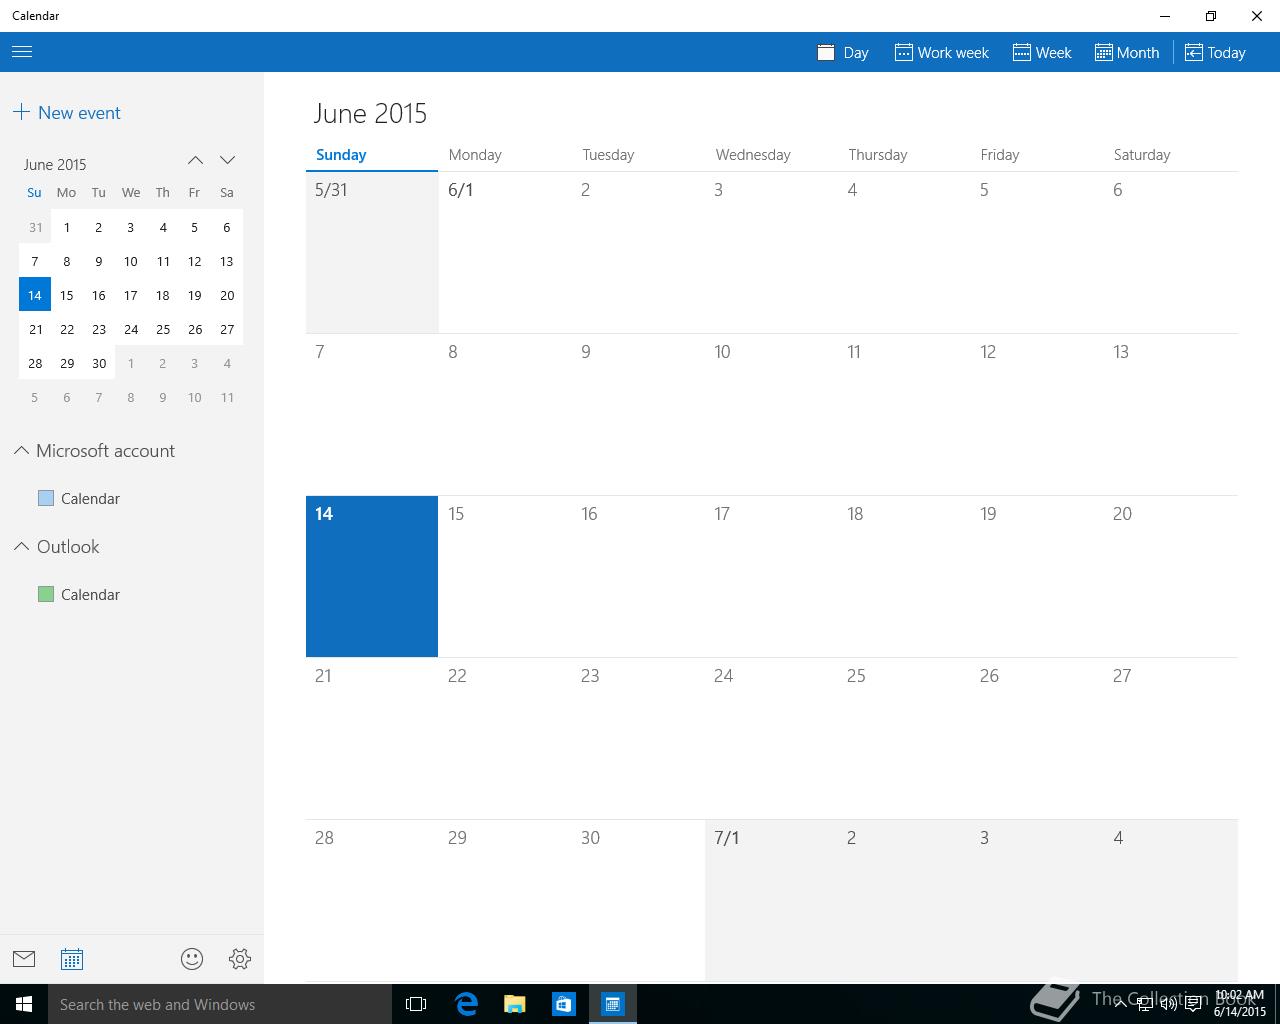Viewport: 1280px width, 1024px height.
Task: Click the Calendar app taskbar icon
Action: 613,1004
